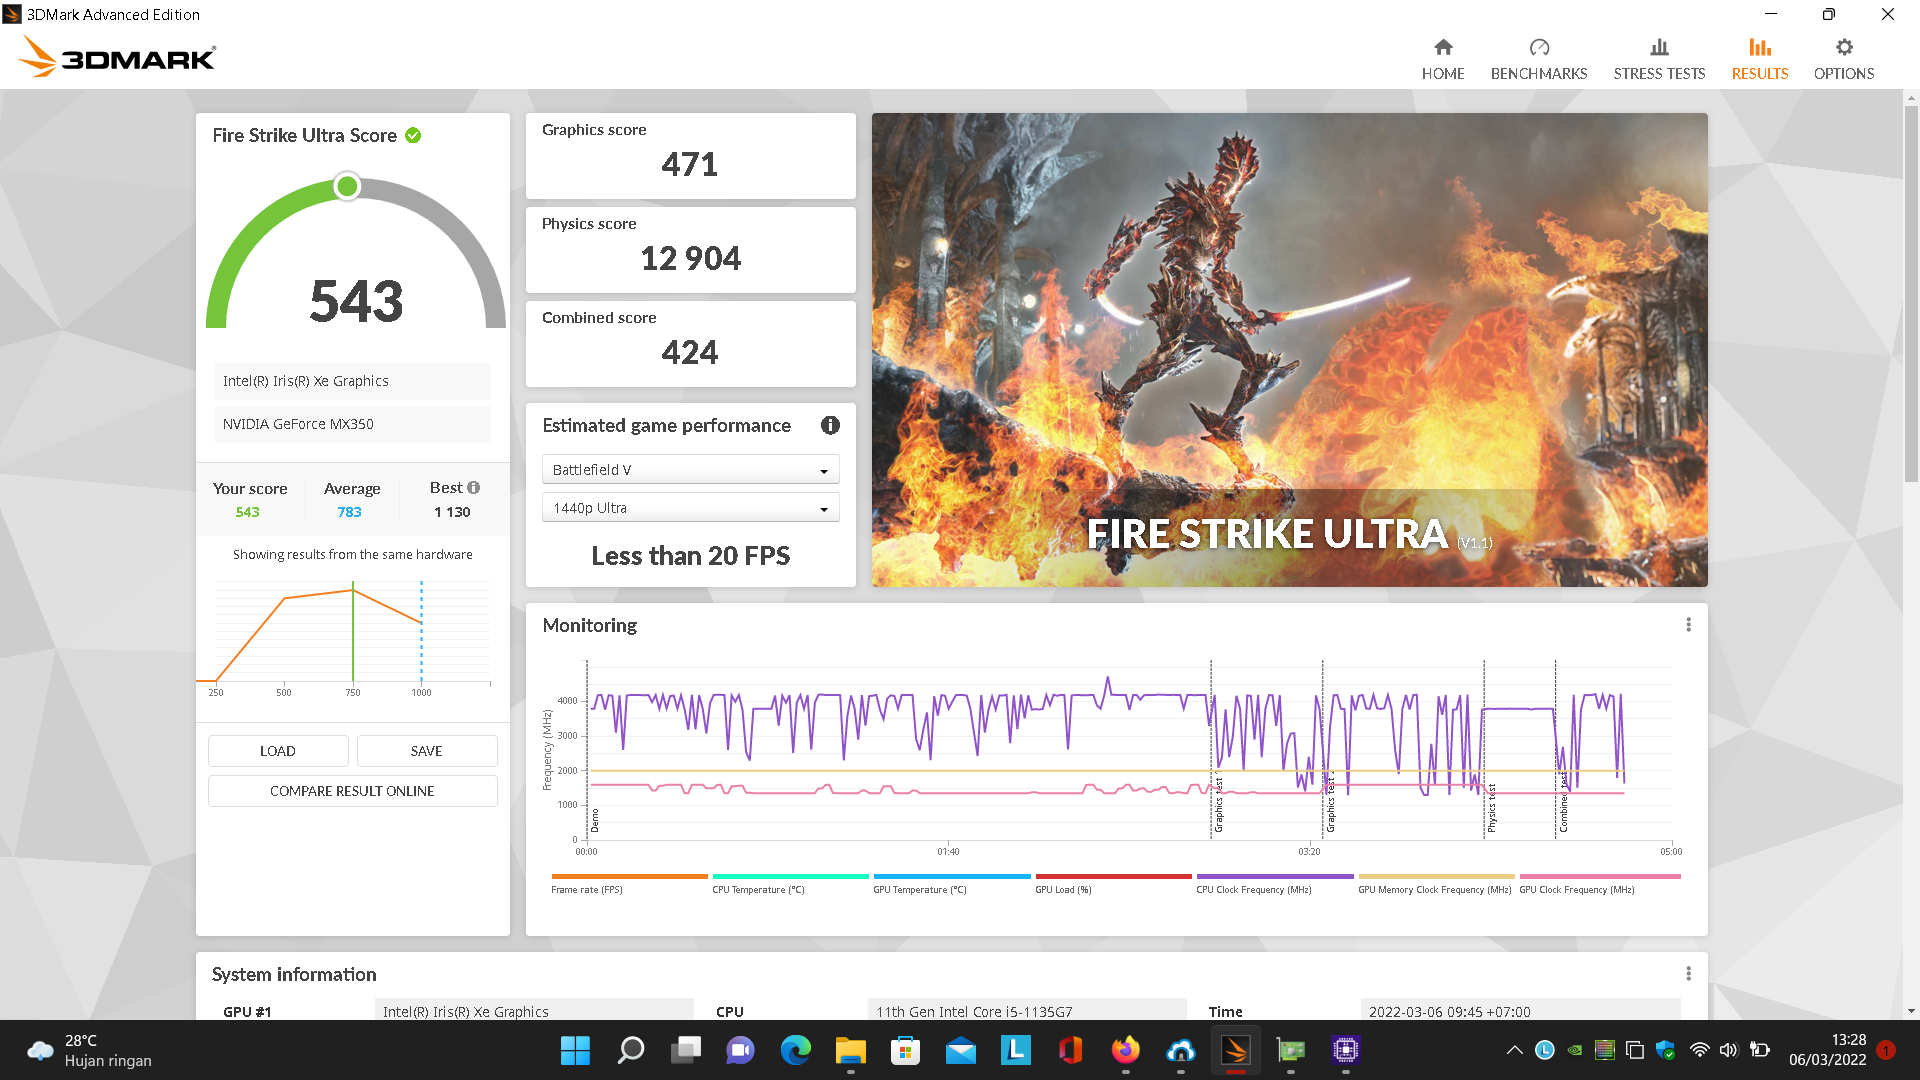This screenshot has width=1920, height=1080.
Task: Open Monitoring panel options menu
Action: [x=1688, y=625]
